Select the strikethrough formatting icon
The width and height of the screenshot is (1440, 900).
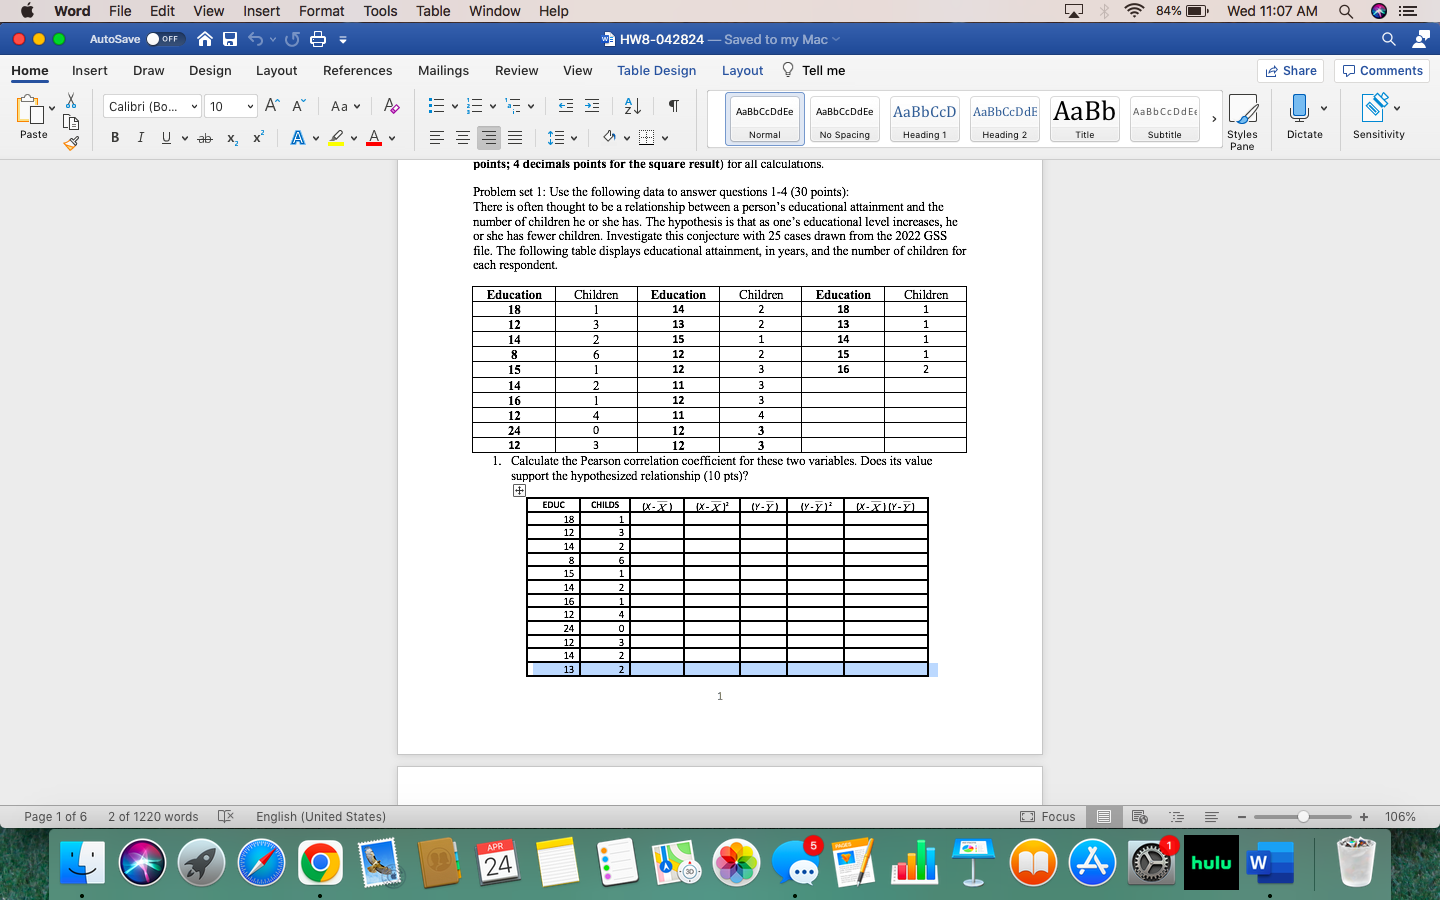[x=204, y=137]
